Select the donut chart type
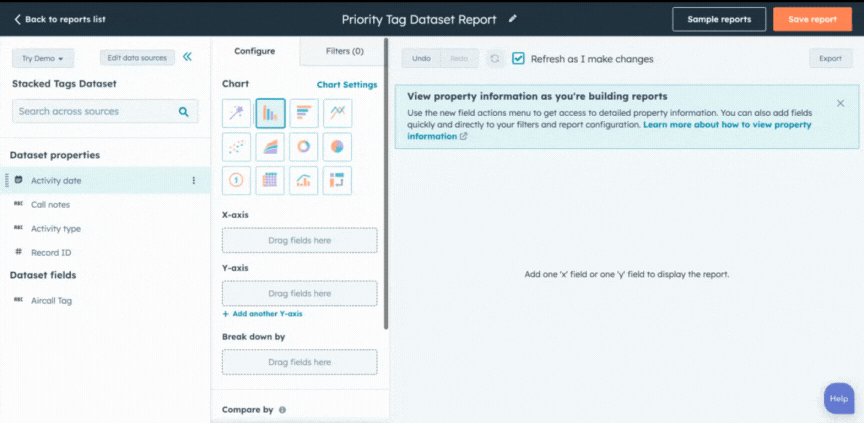 (x=304, y=148)
